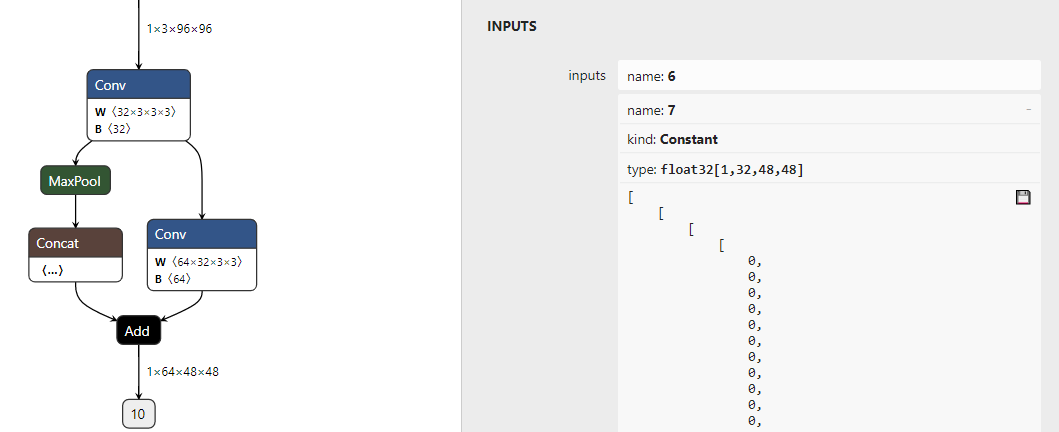Select the second Conv node header
1059x432 pixels.
coord(202,234)
